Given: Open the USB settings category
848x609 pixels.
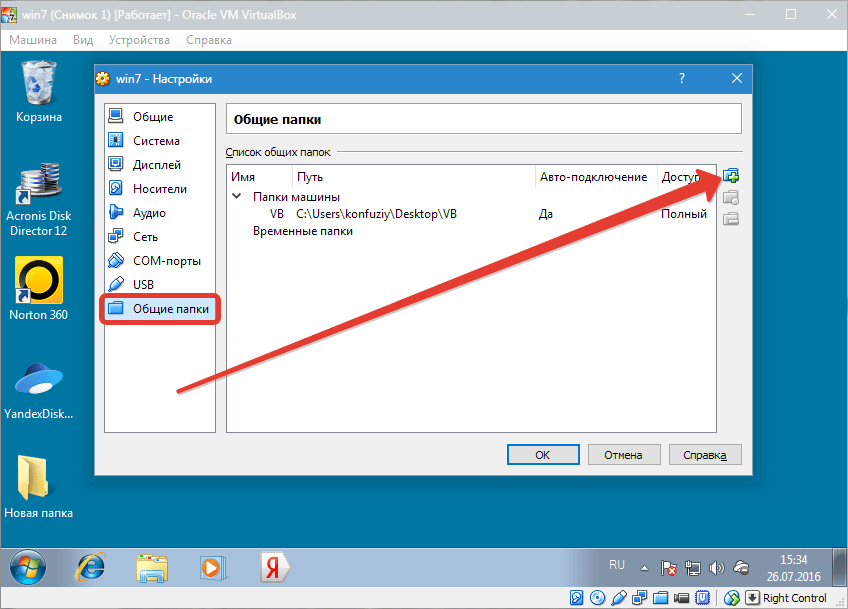Looking at the screenshot, I should [x=160, y=284].
